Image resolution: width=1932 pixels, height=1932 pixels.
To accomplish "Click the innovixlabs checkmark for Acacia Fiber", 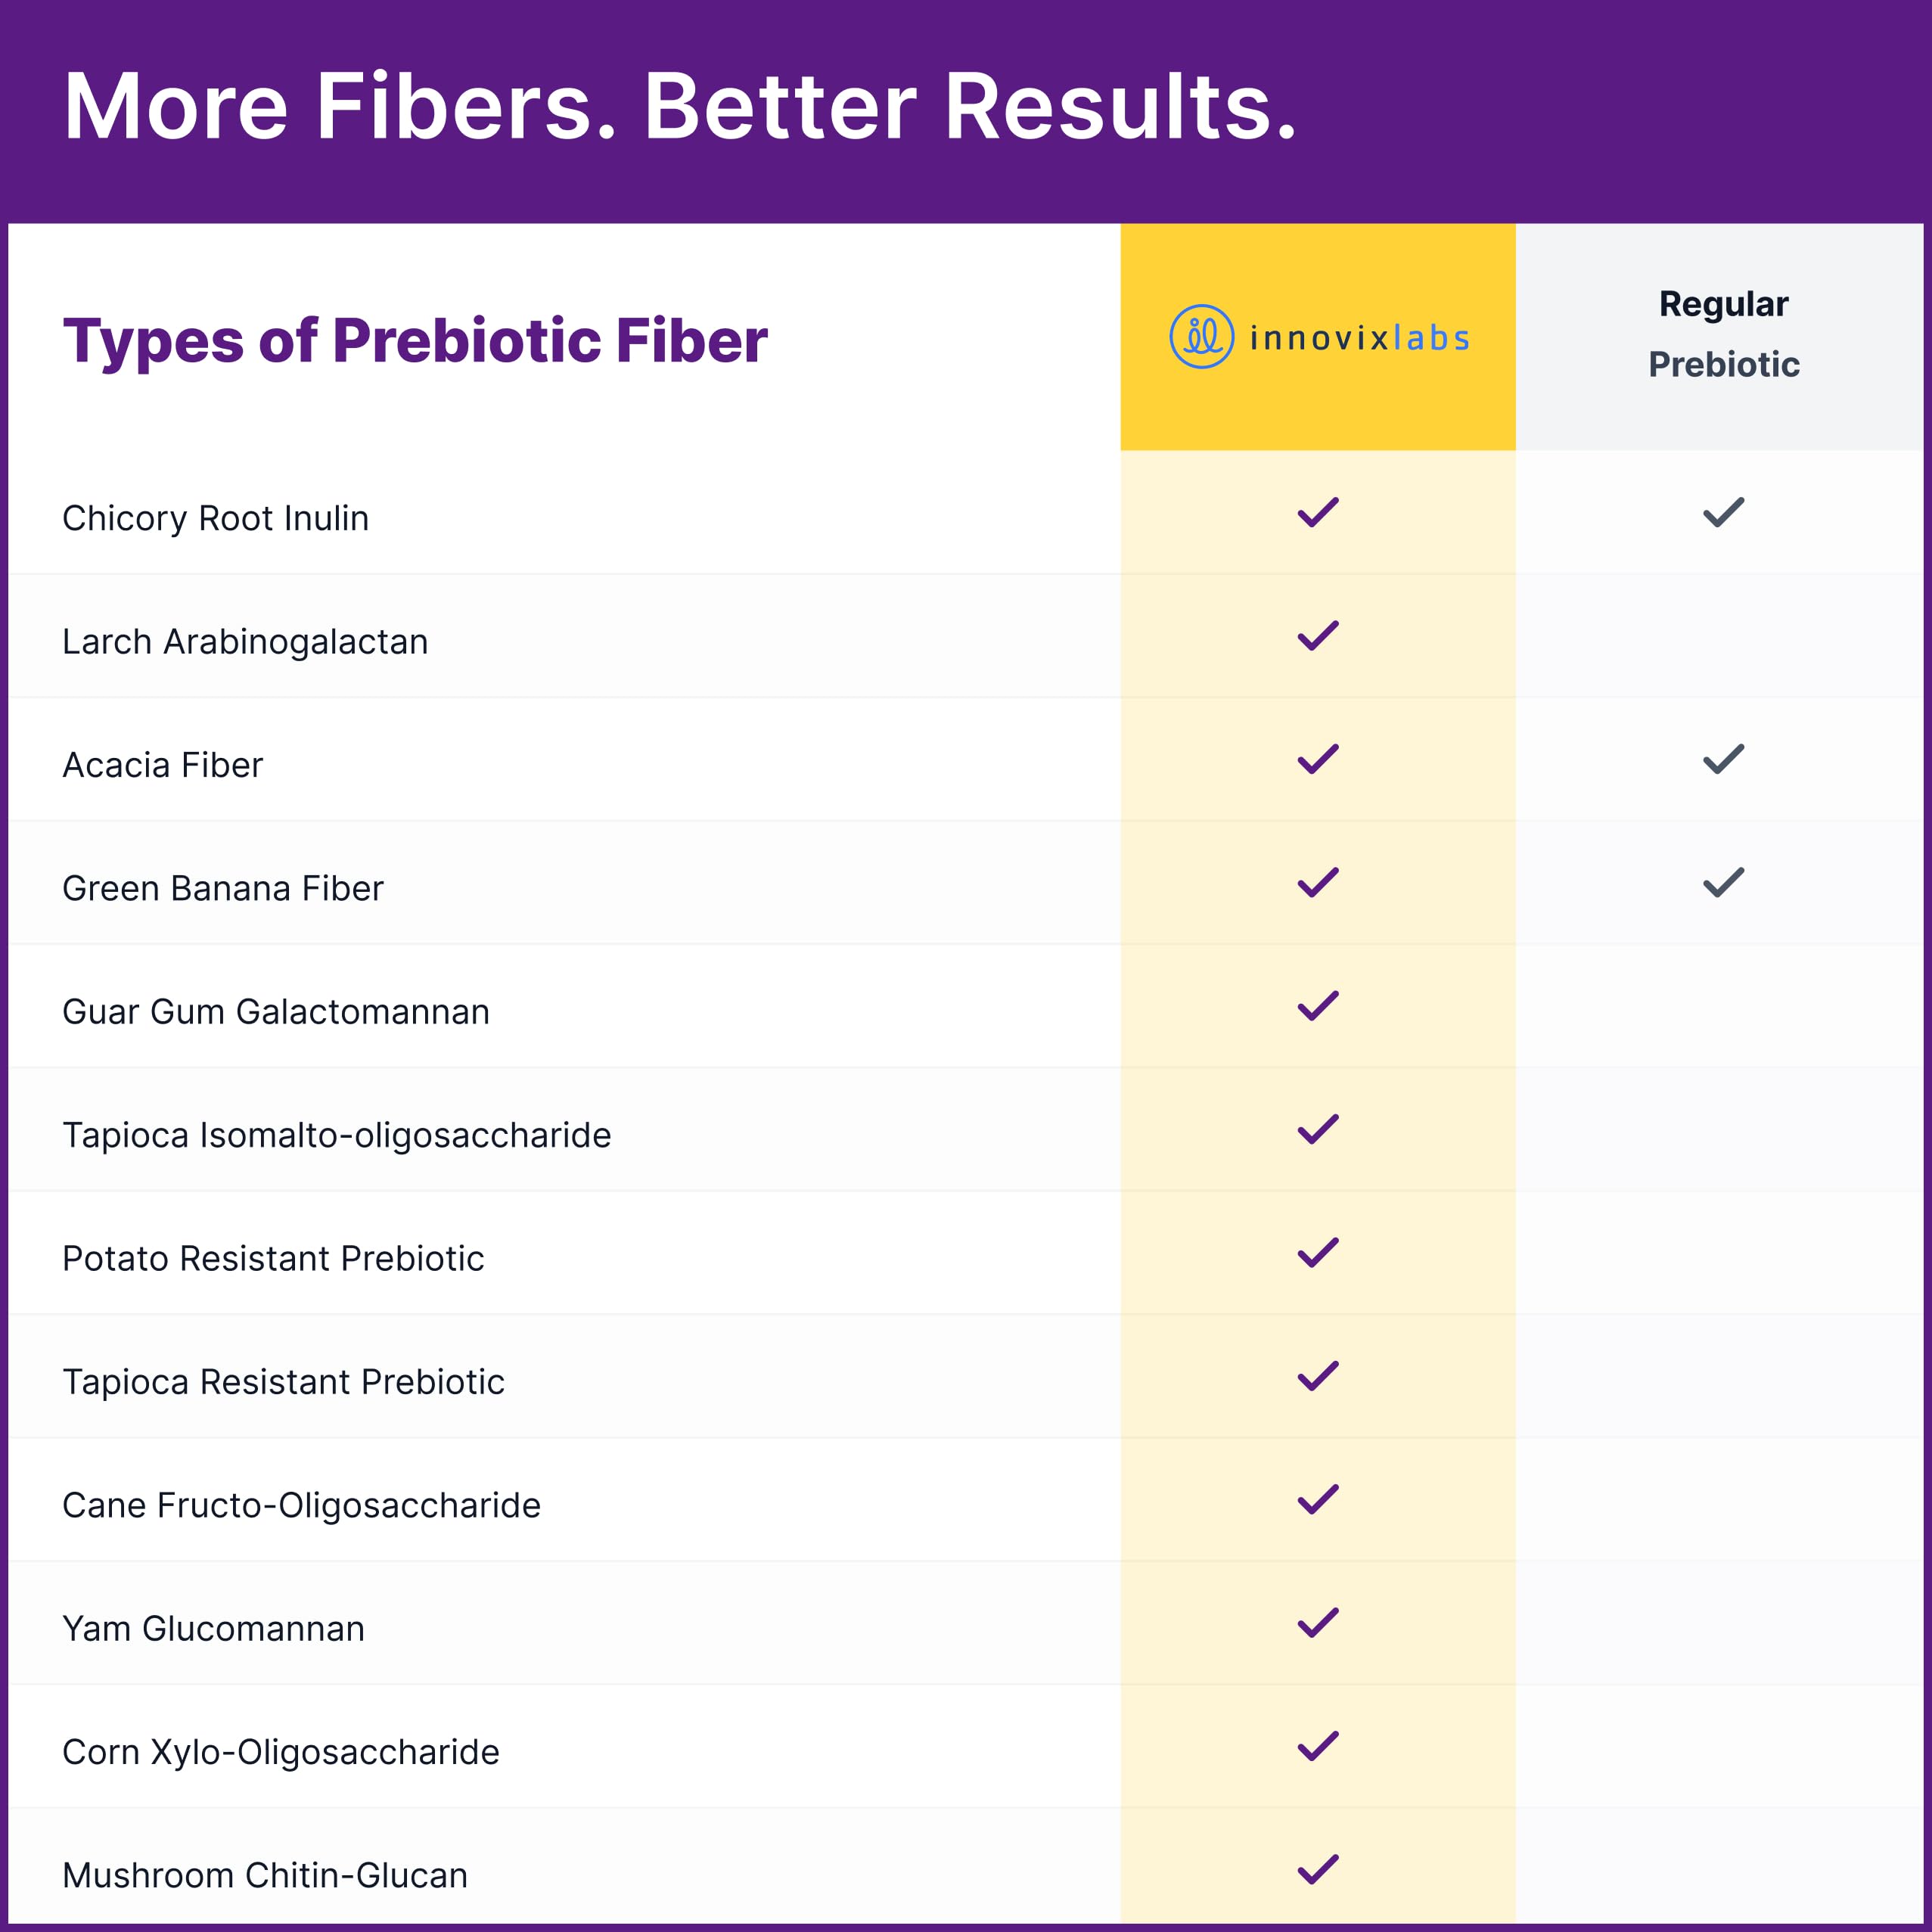I will [x=1317, y=759].
